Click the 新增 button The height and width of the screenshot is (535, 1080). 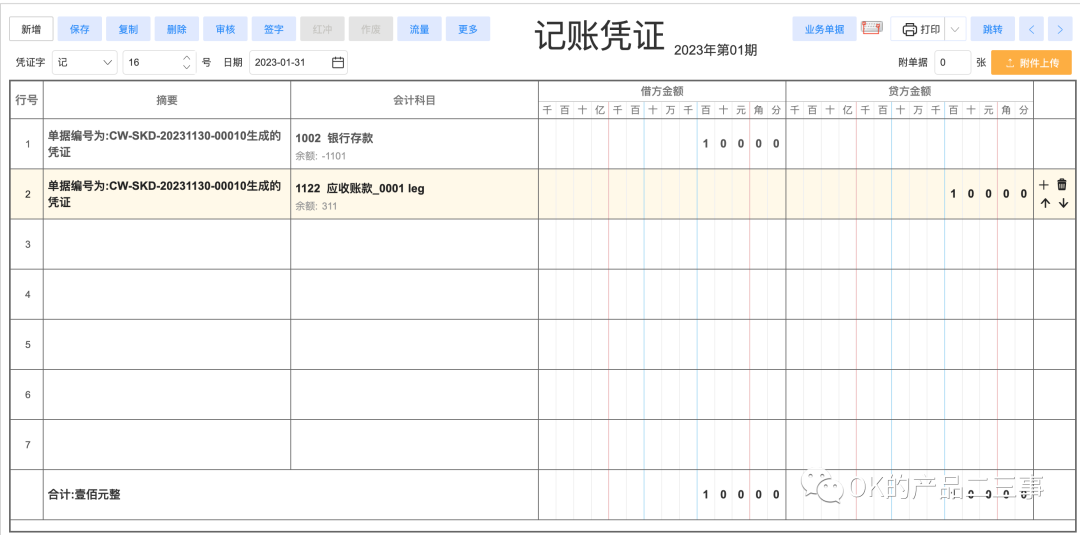pos(31,29)
